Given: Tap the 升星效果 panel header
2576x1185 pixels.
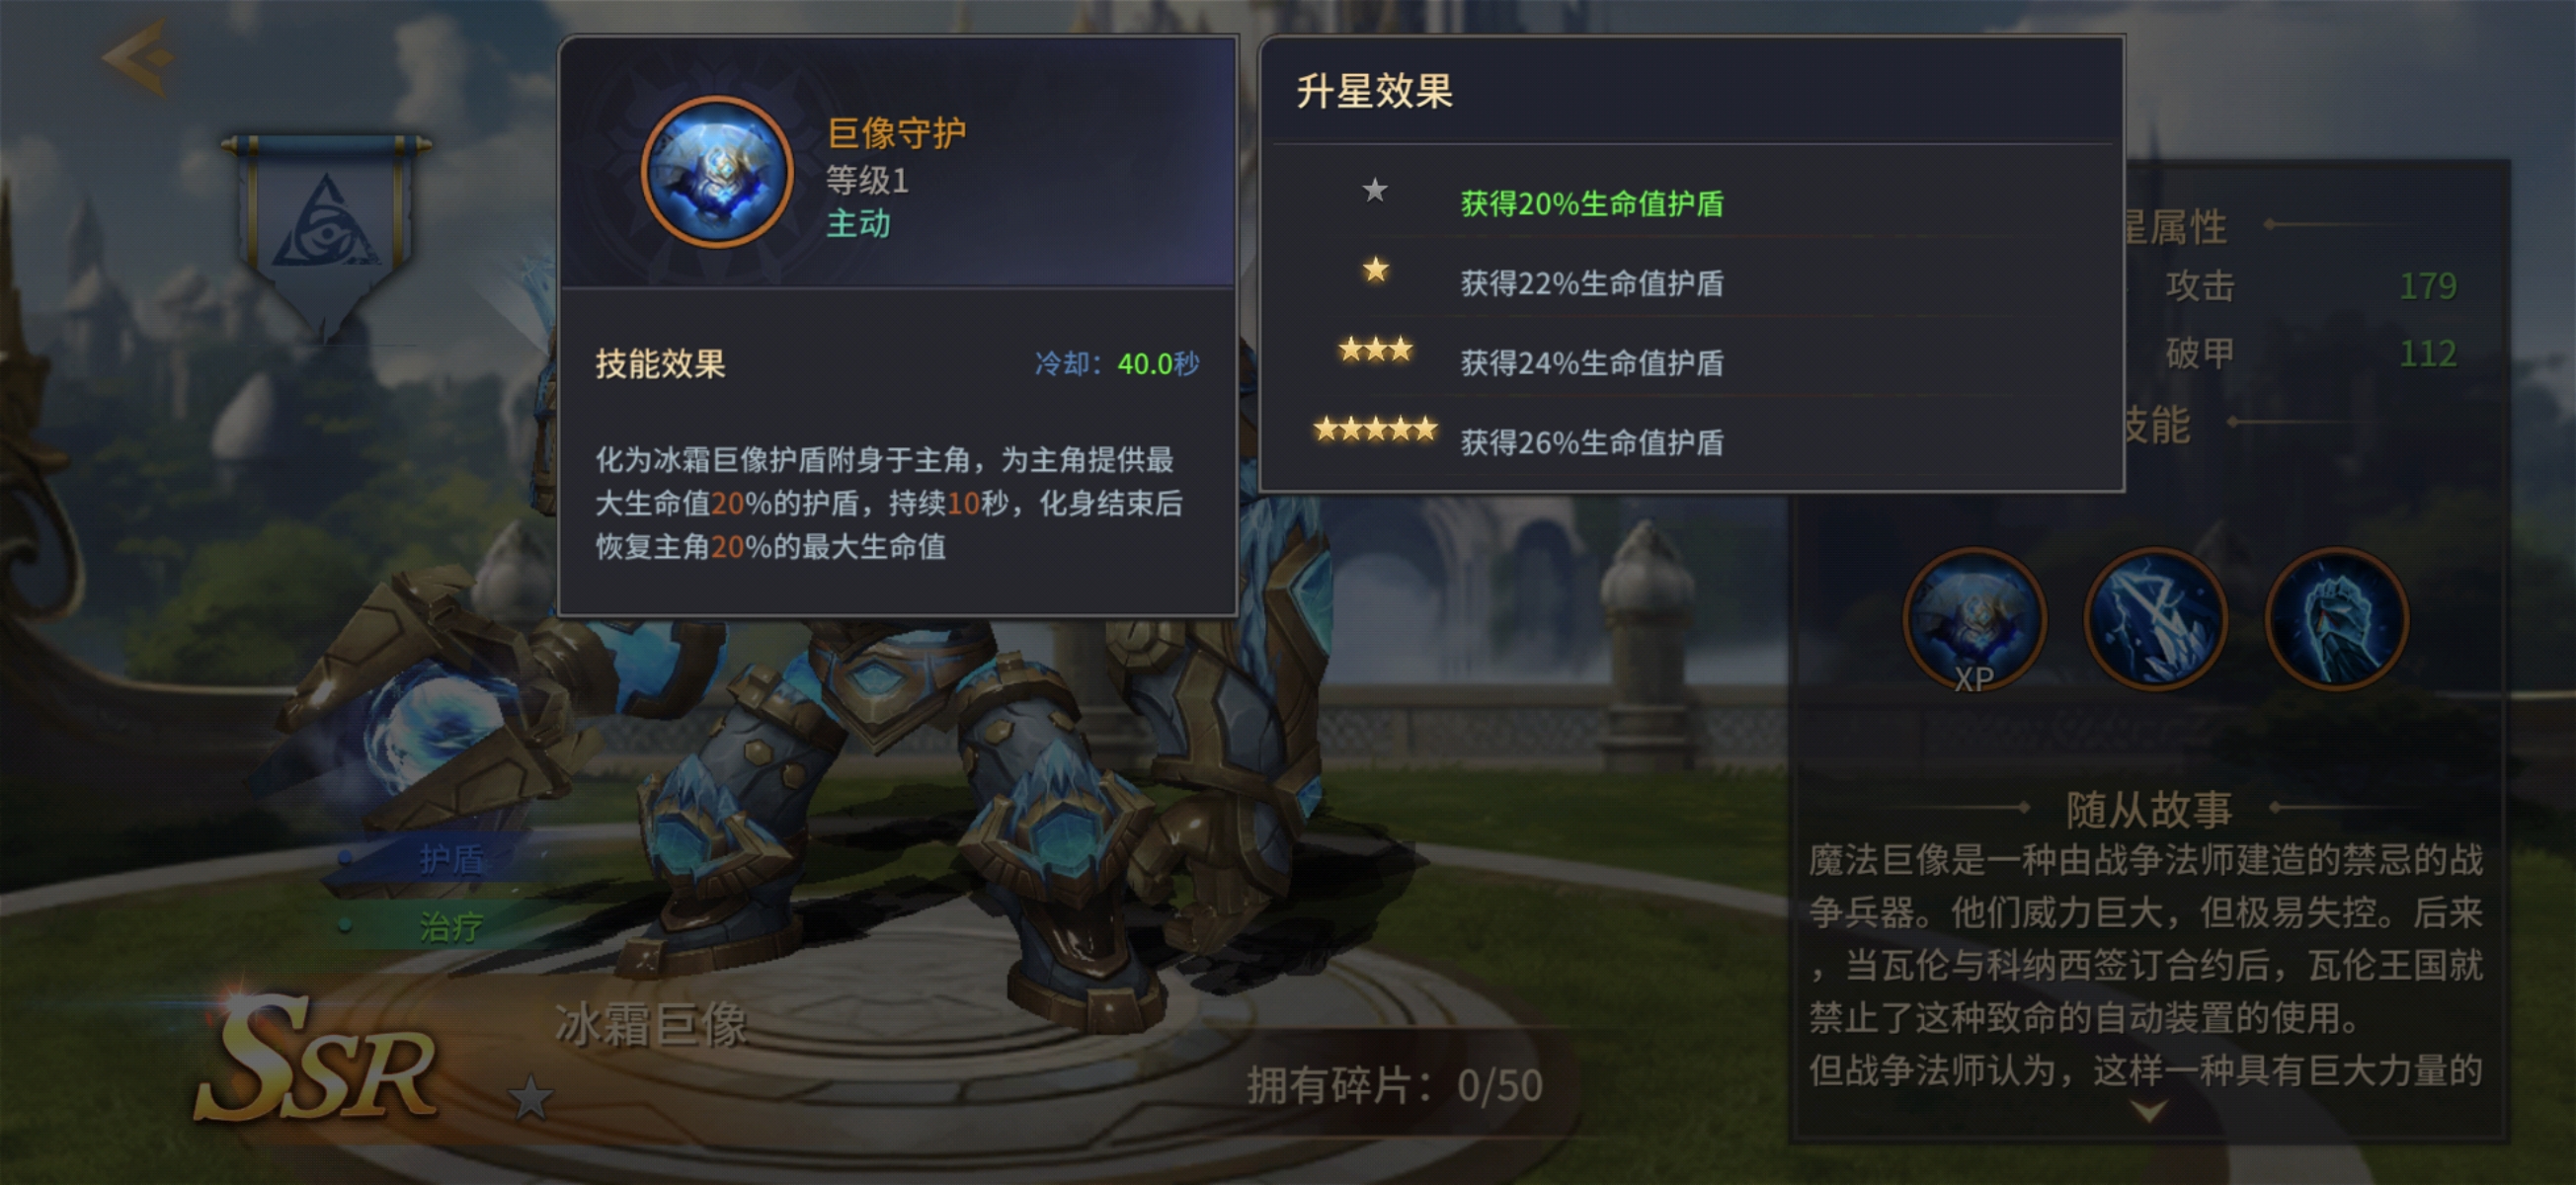Looking at the screenshot, I should click(x=1375, y=91).
